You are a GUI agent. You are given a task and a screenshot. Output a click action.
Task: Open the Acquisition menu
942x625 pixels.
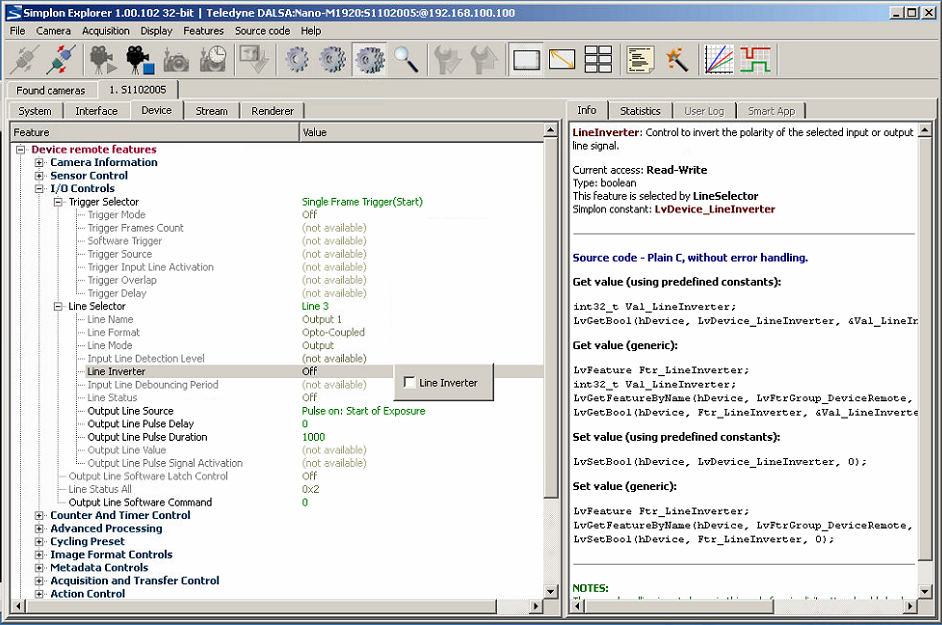(x=106, y=31)
